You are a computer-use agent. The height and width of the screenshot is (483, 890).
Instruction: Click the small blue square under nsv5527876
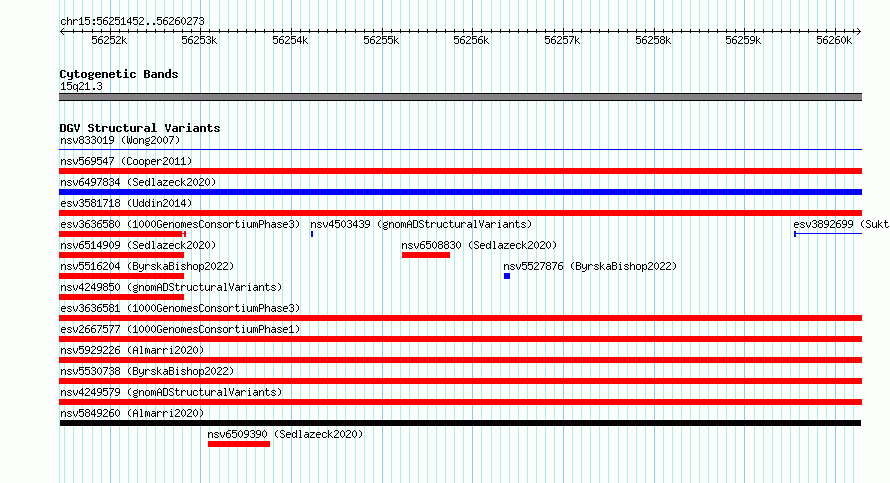pyautogui.click(x=507, y=276)
